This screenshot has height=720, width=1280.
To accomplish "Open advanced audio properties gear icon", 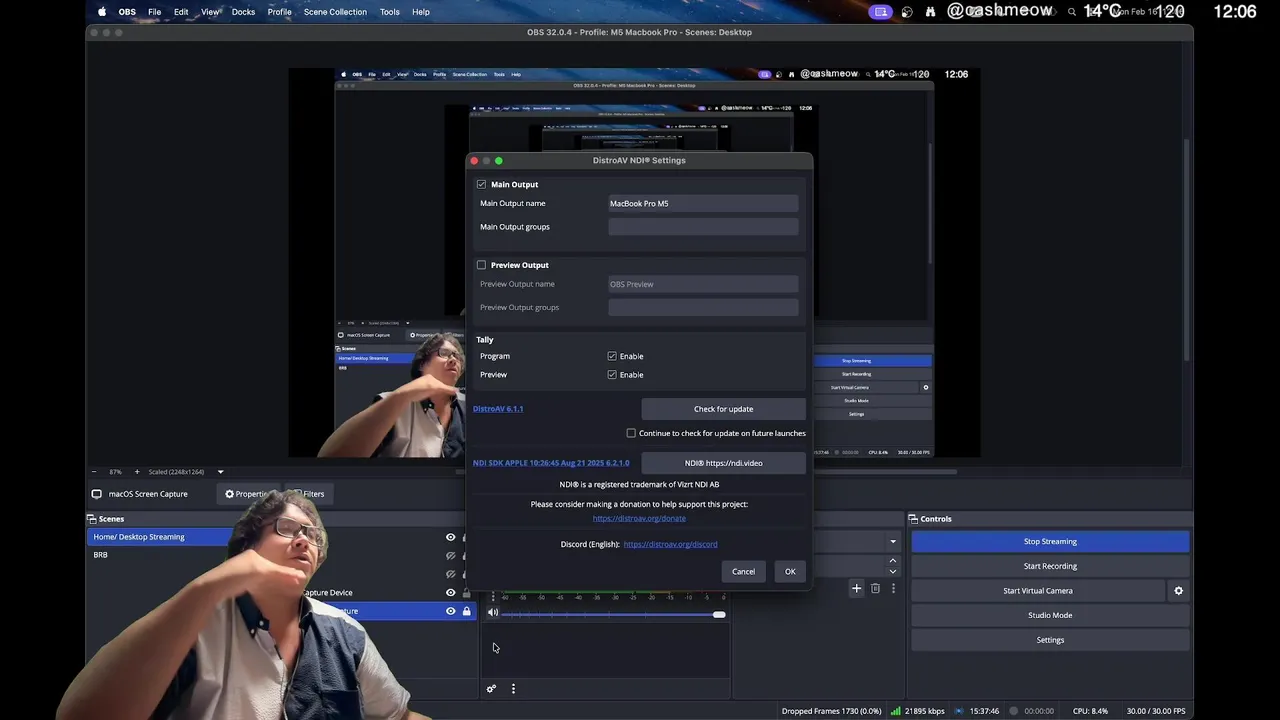I will point(491,689).
